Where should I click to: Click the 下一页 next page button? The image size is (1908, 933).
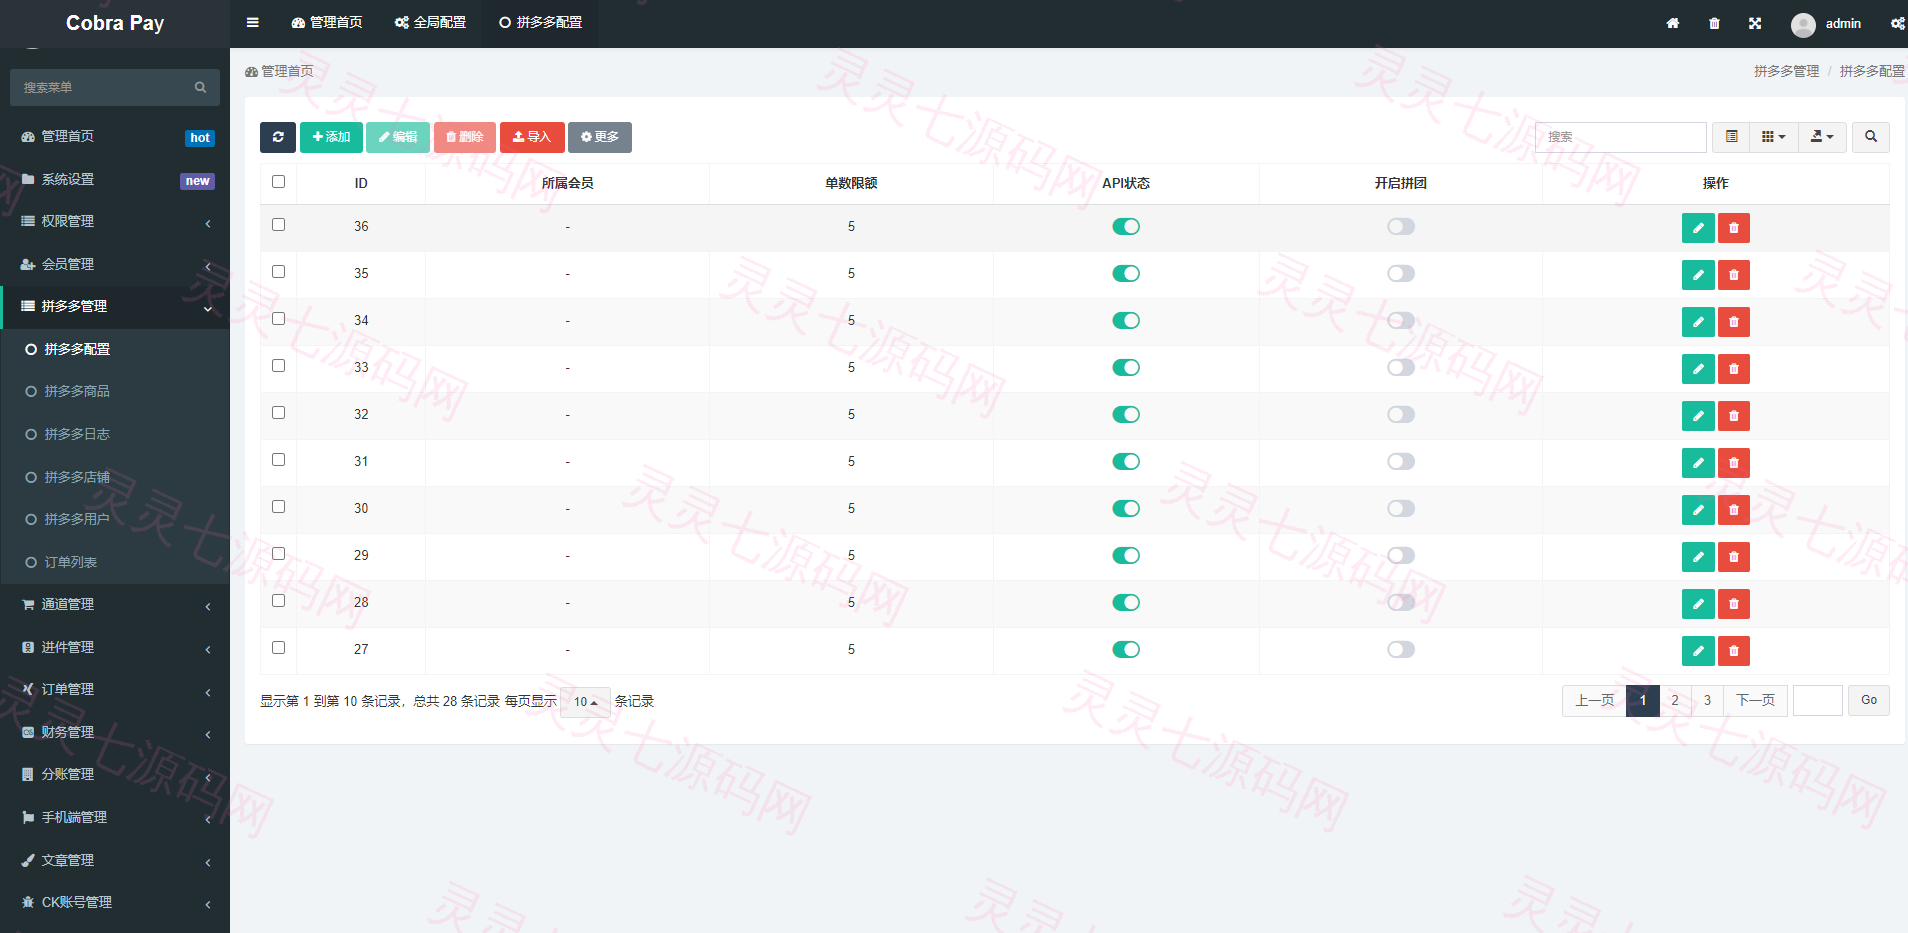pyautogui.click(x=1755, y=701)
